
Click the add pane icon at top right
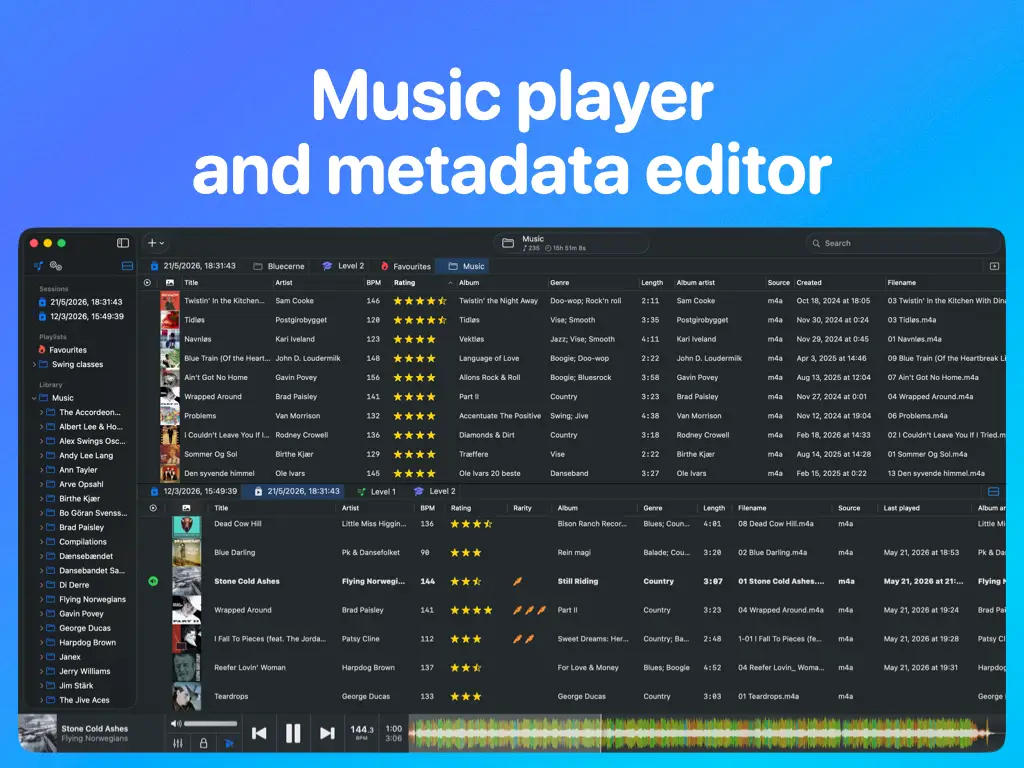tap(995, 266)
